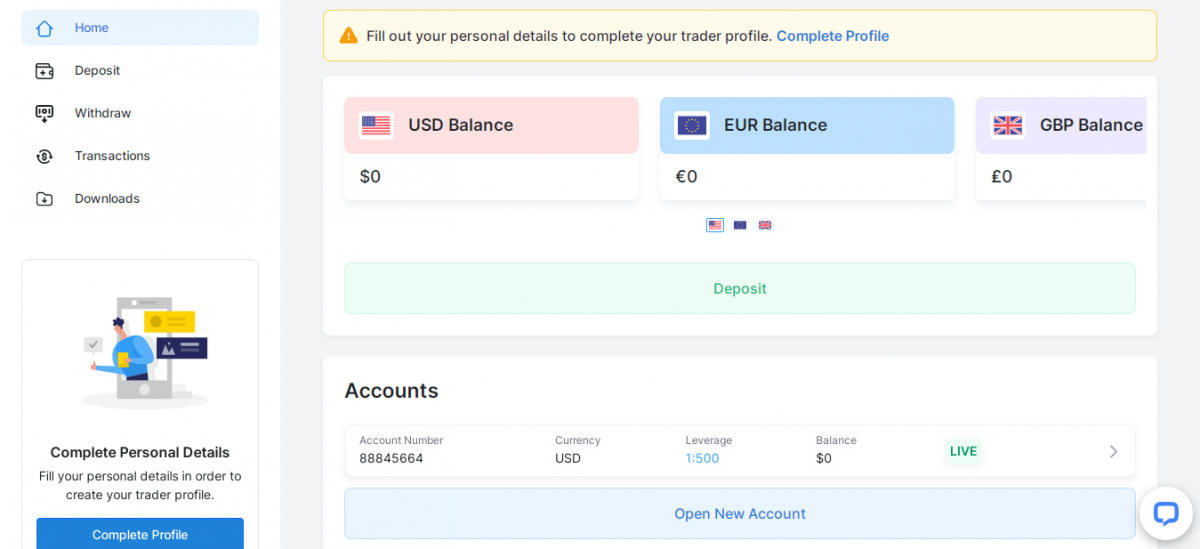The height and width of the screenshot is (549, 1200).
Task: Click the Open New Account button
Action: click(x=740, y=513)
